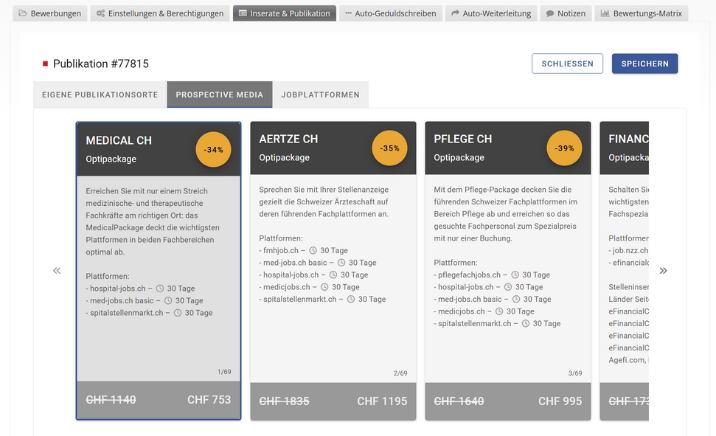
Task: Click the forward arrow icon beside Auto-Weiterleitung
Action: tap(455, 13)
